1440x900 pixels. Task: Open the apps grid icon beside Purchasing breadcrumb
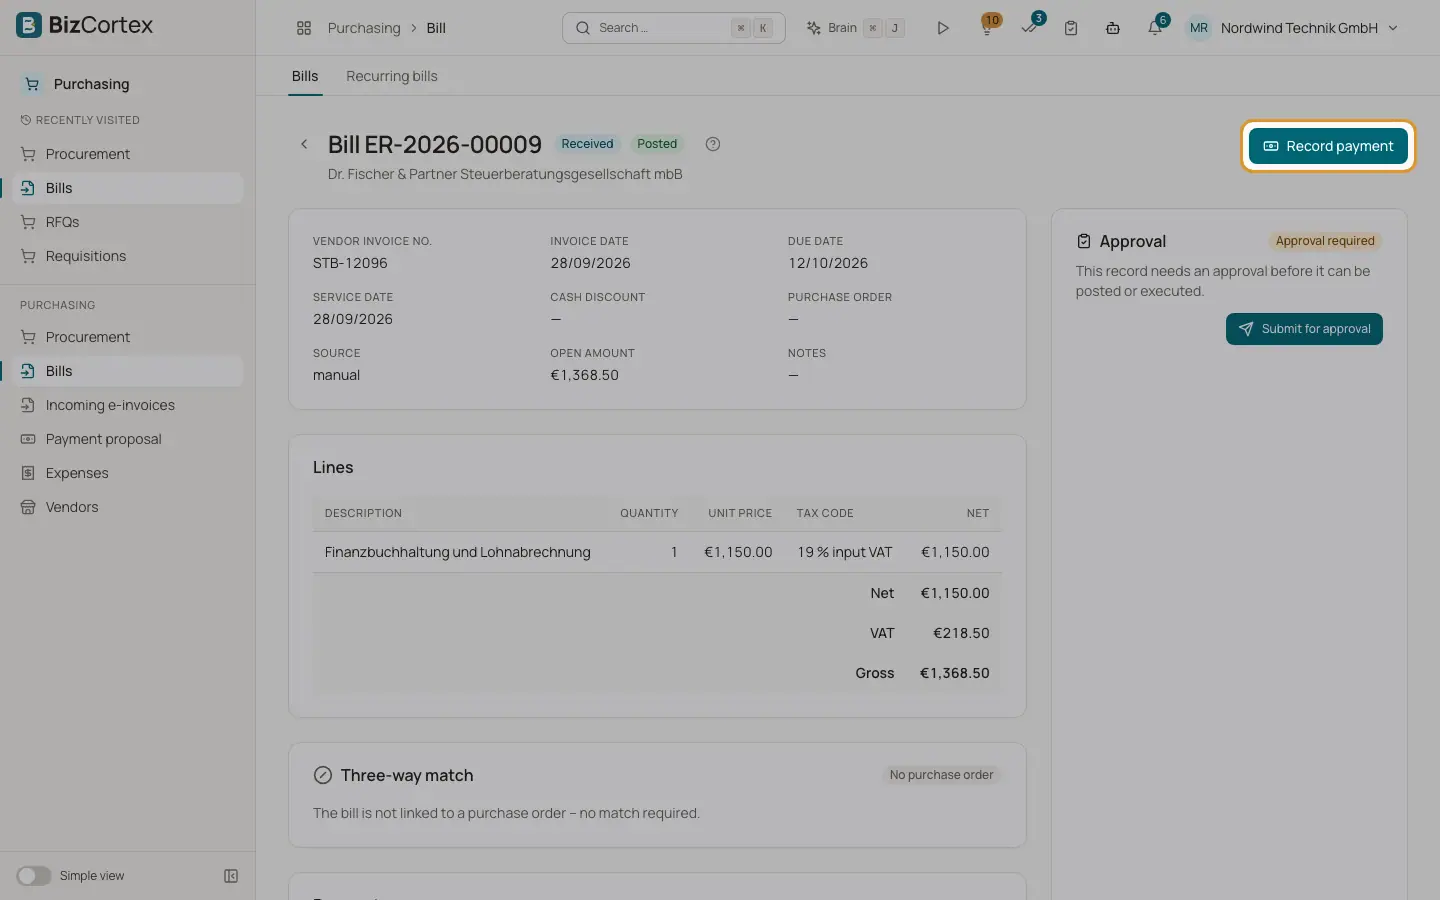304,28
